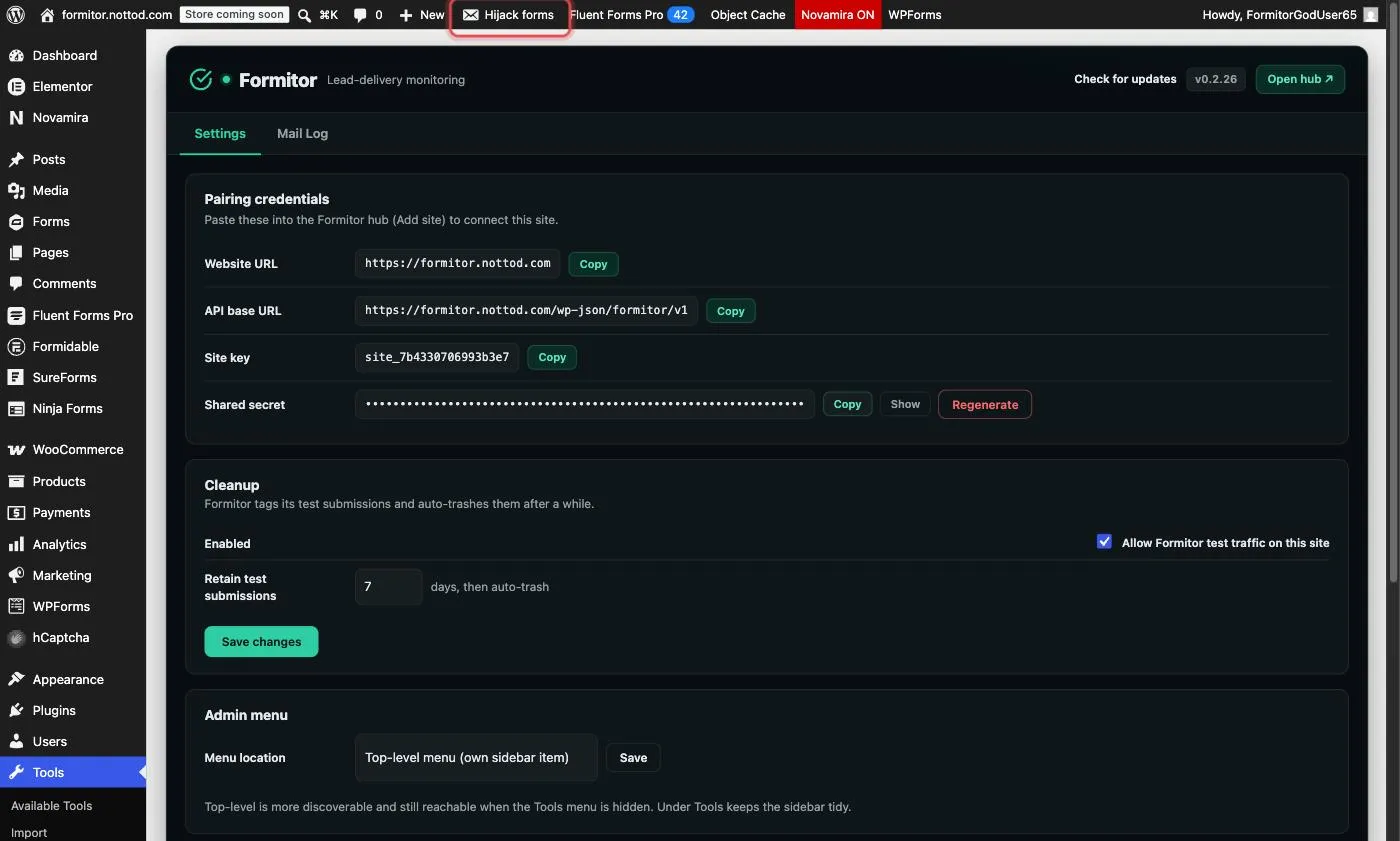Copy the Website URL
This screenshot has width=1400, height=841.
(x=593, y=264)
